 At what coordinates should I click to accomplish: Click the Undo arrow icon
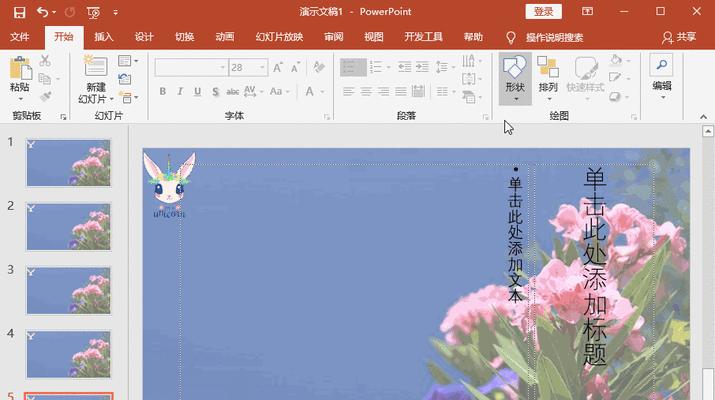[42, 12]
